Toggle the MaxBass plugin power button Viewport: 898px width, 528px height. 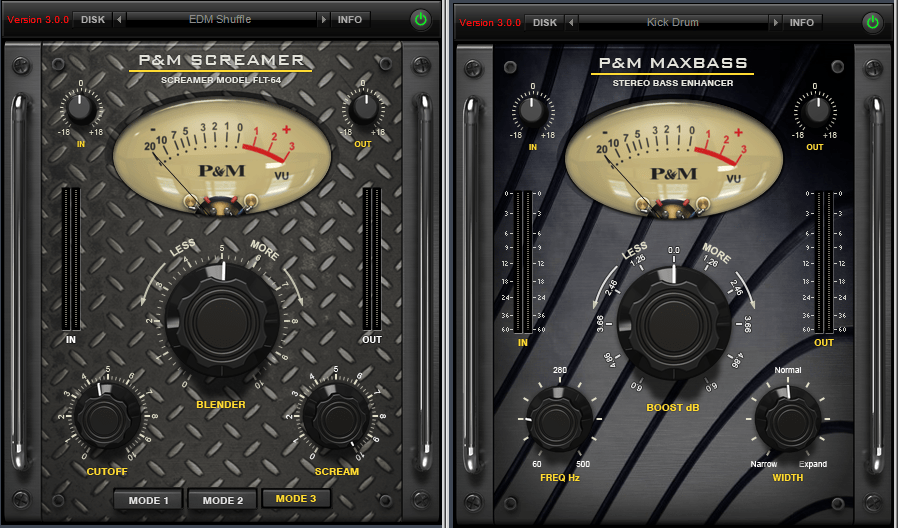pos(873,22)
